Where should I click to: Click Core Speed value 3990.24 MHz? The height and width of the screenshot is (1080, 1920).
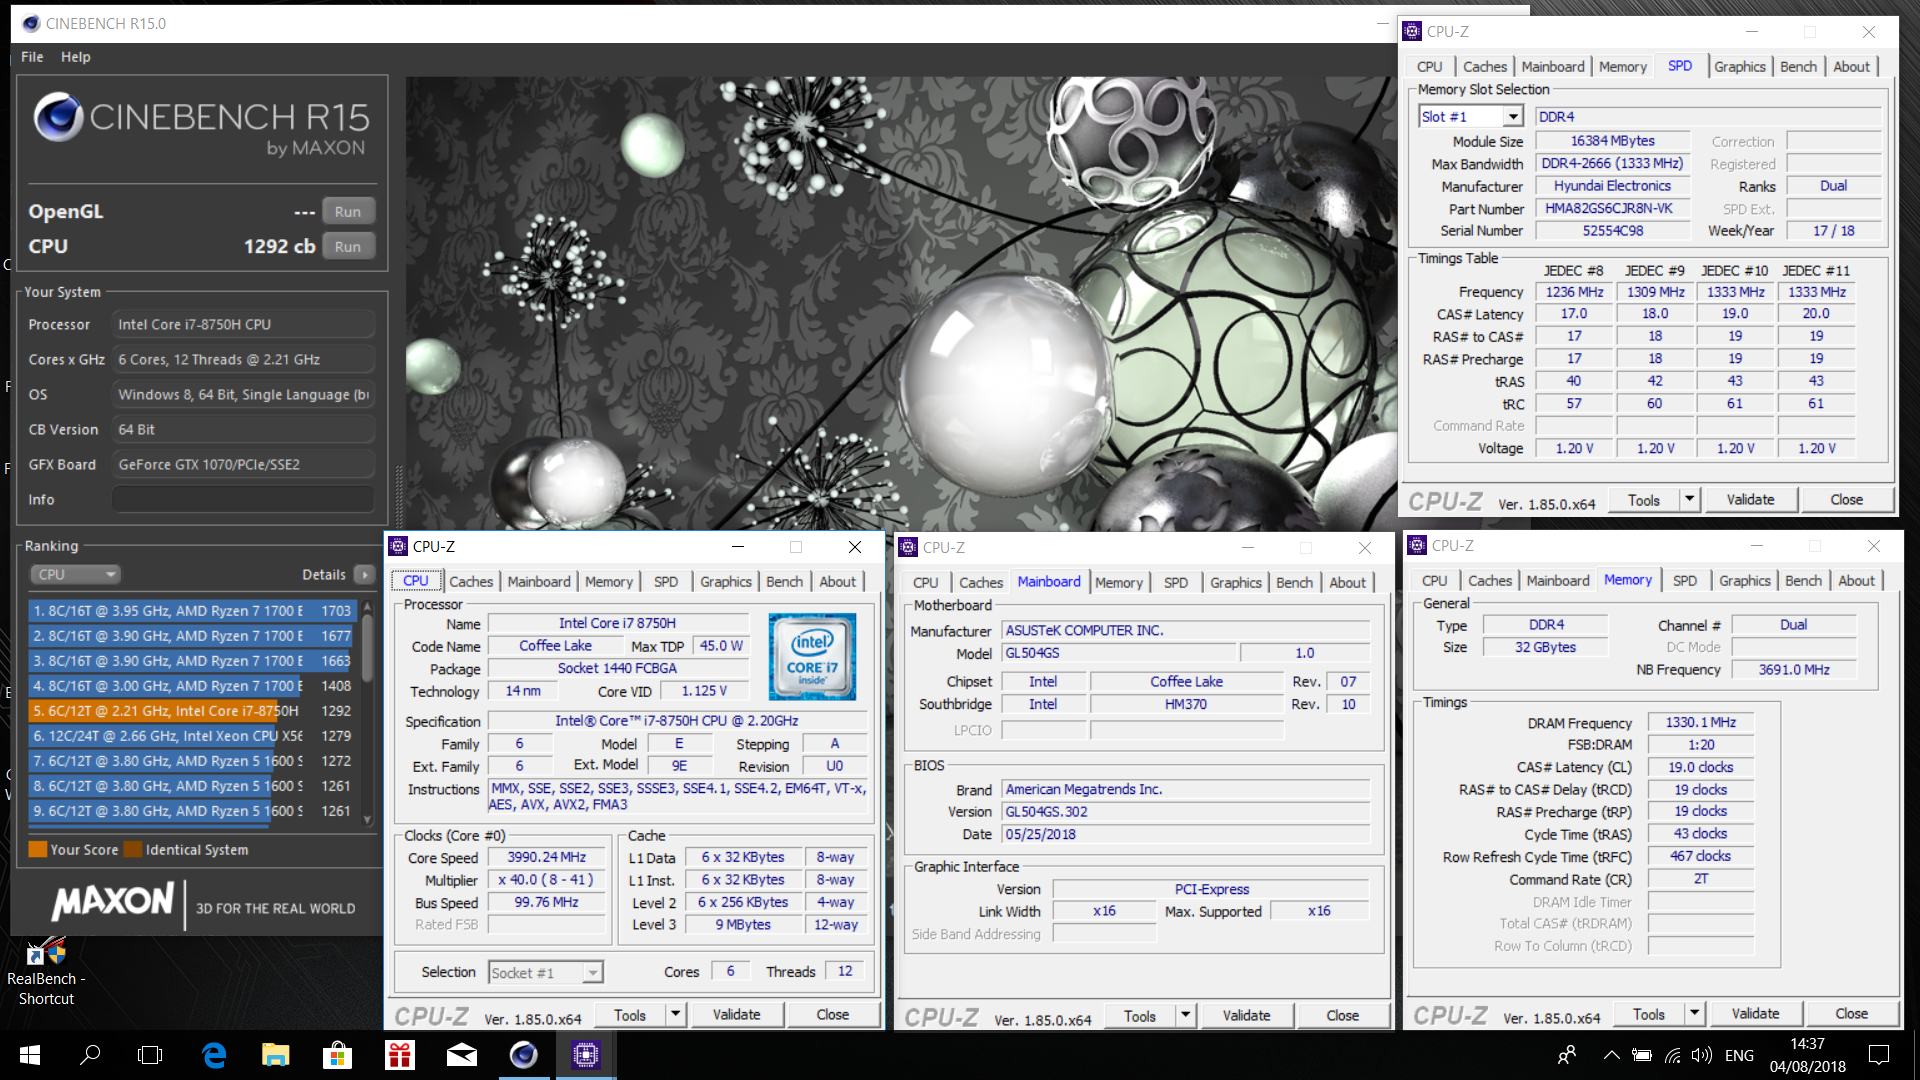click(546, 857)
